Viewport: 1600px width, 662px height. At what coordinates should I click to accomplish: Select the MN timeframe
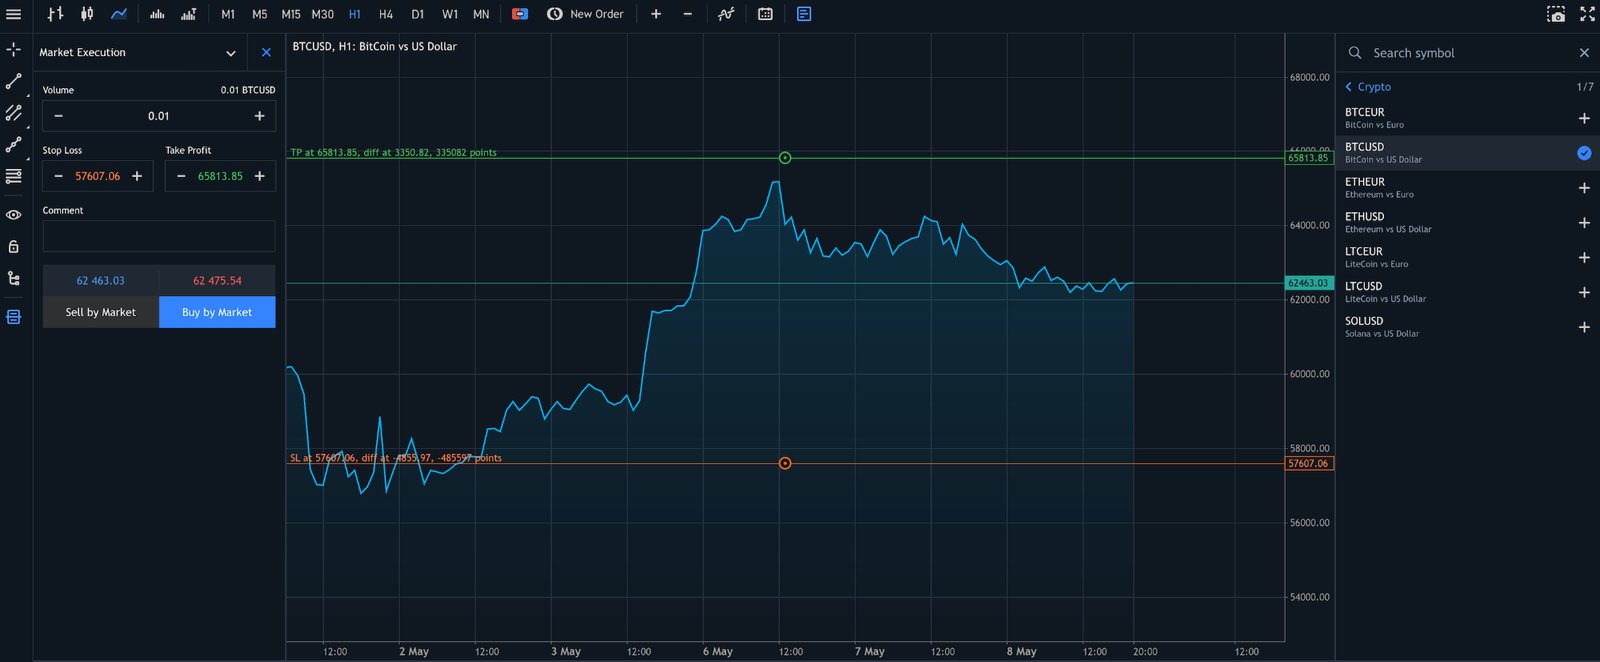tap(481, 14)
